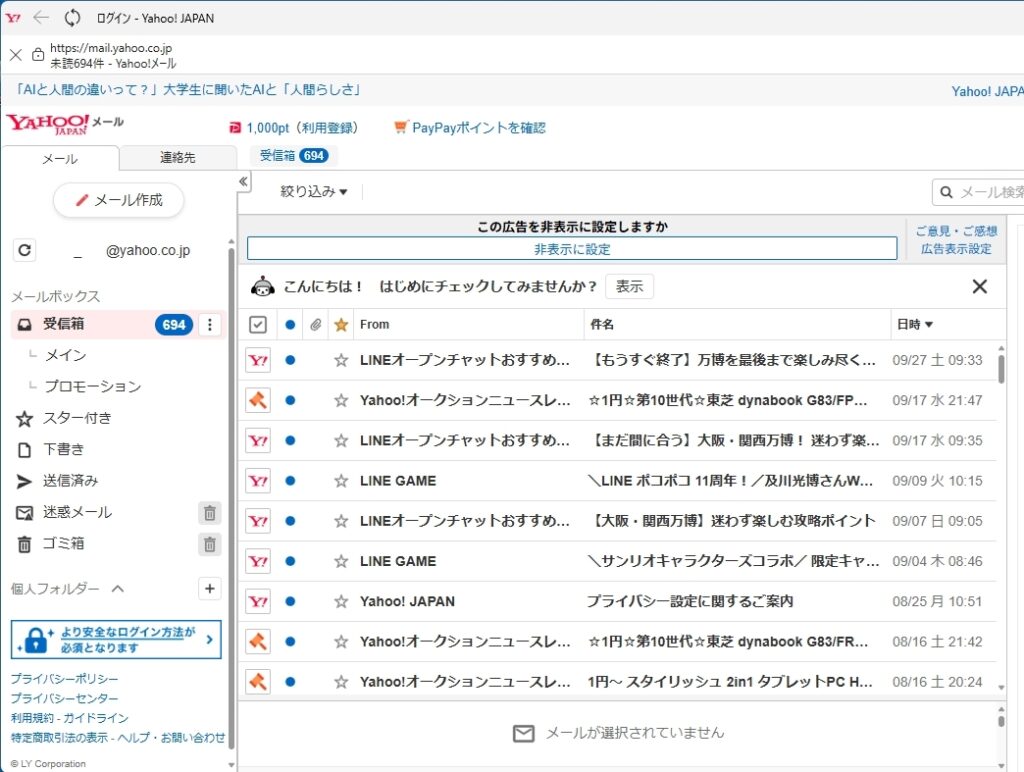This screenshot has width=1024, height=772.
Task: Add a new personal folder with plus icon
Action: 209,589
